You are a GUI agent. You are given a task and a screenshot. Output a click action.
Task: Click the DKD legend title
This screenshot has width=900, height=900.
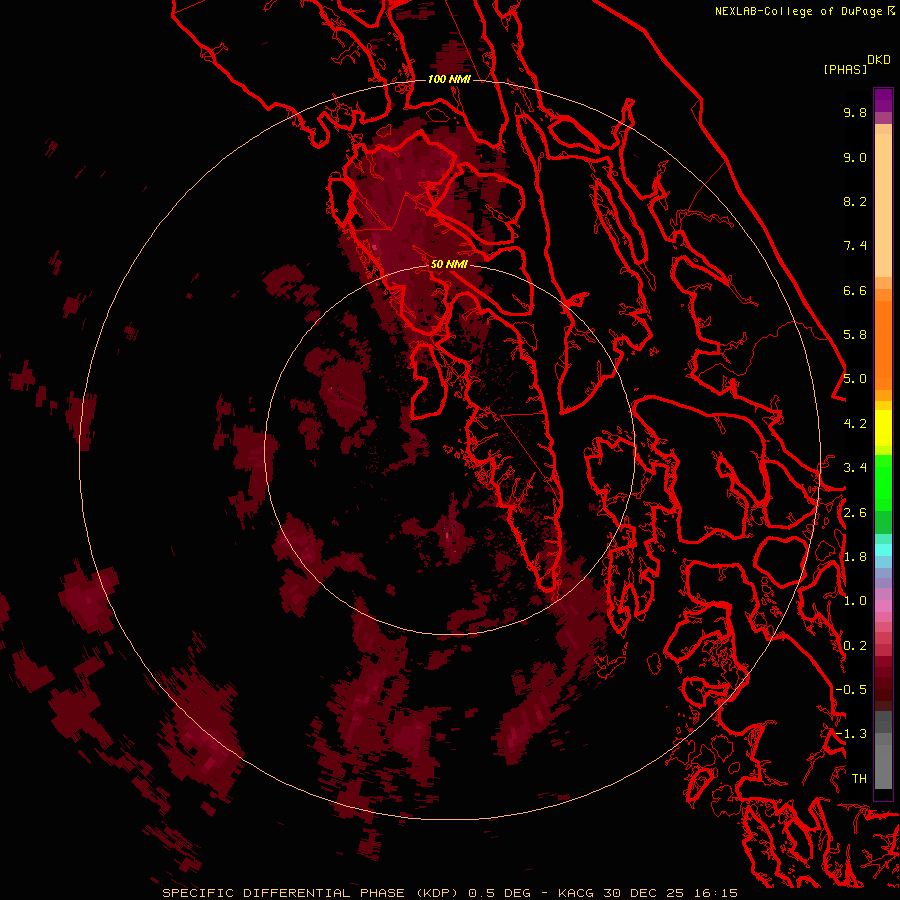(x=879, y=60)
